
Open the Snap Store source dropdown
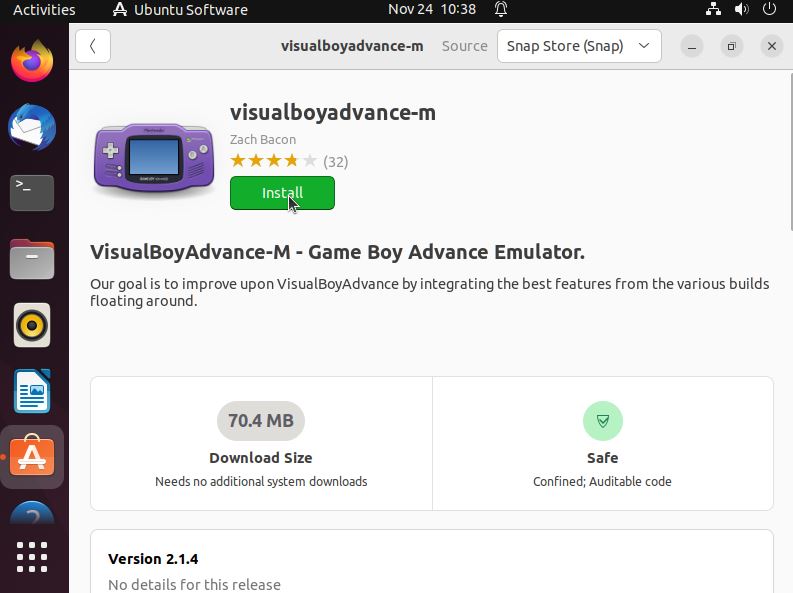(x=579, y=46)
